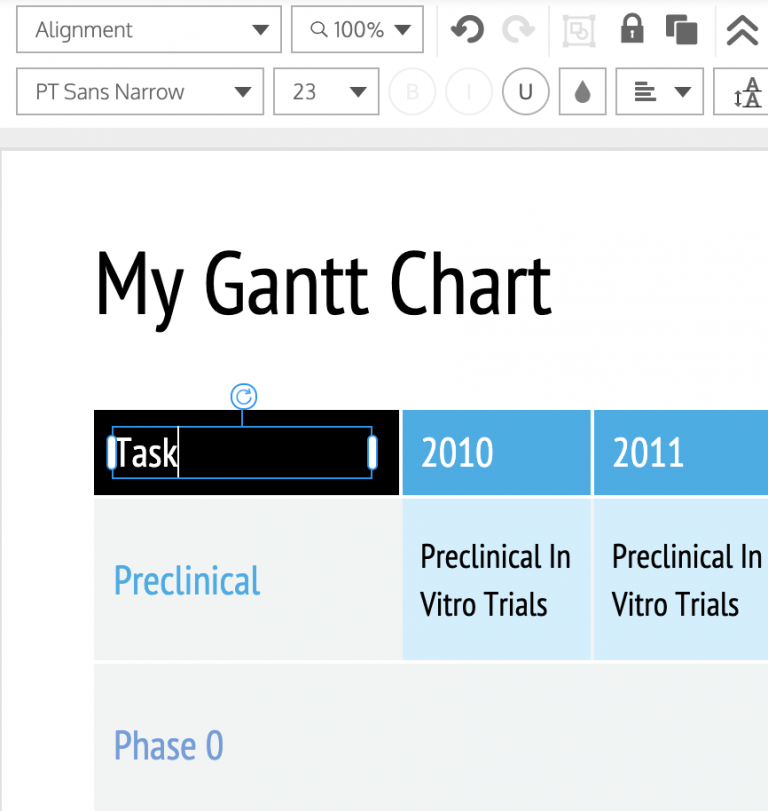
Task: Toggle italic formatting
Action: pyautogui.click(x=469, y=91)
